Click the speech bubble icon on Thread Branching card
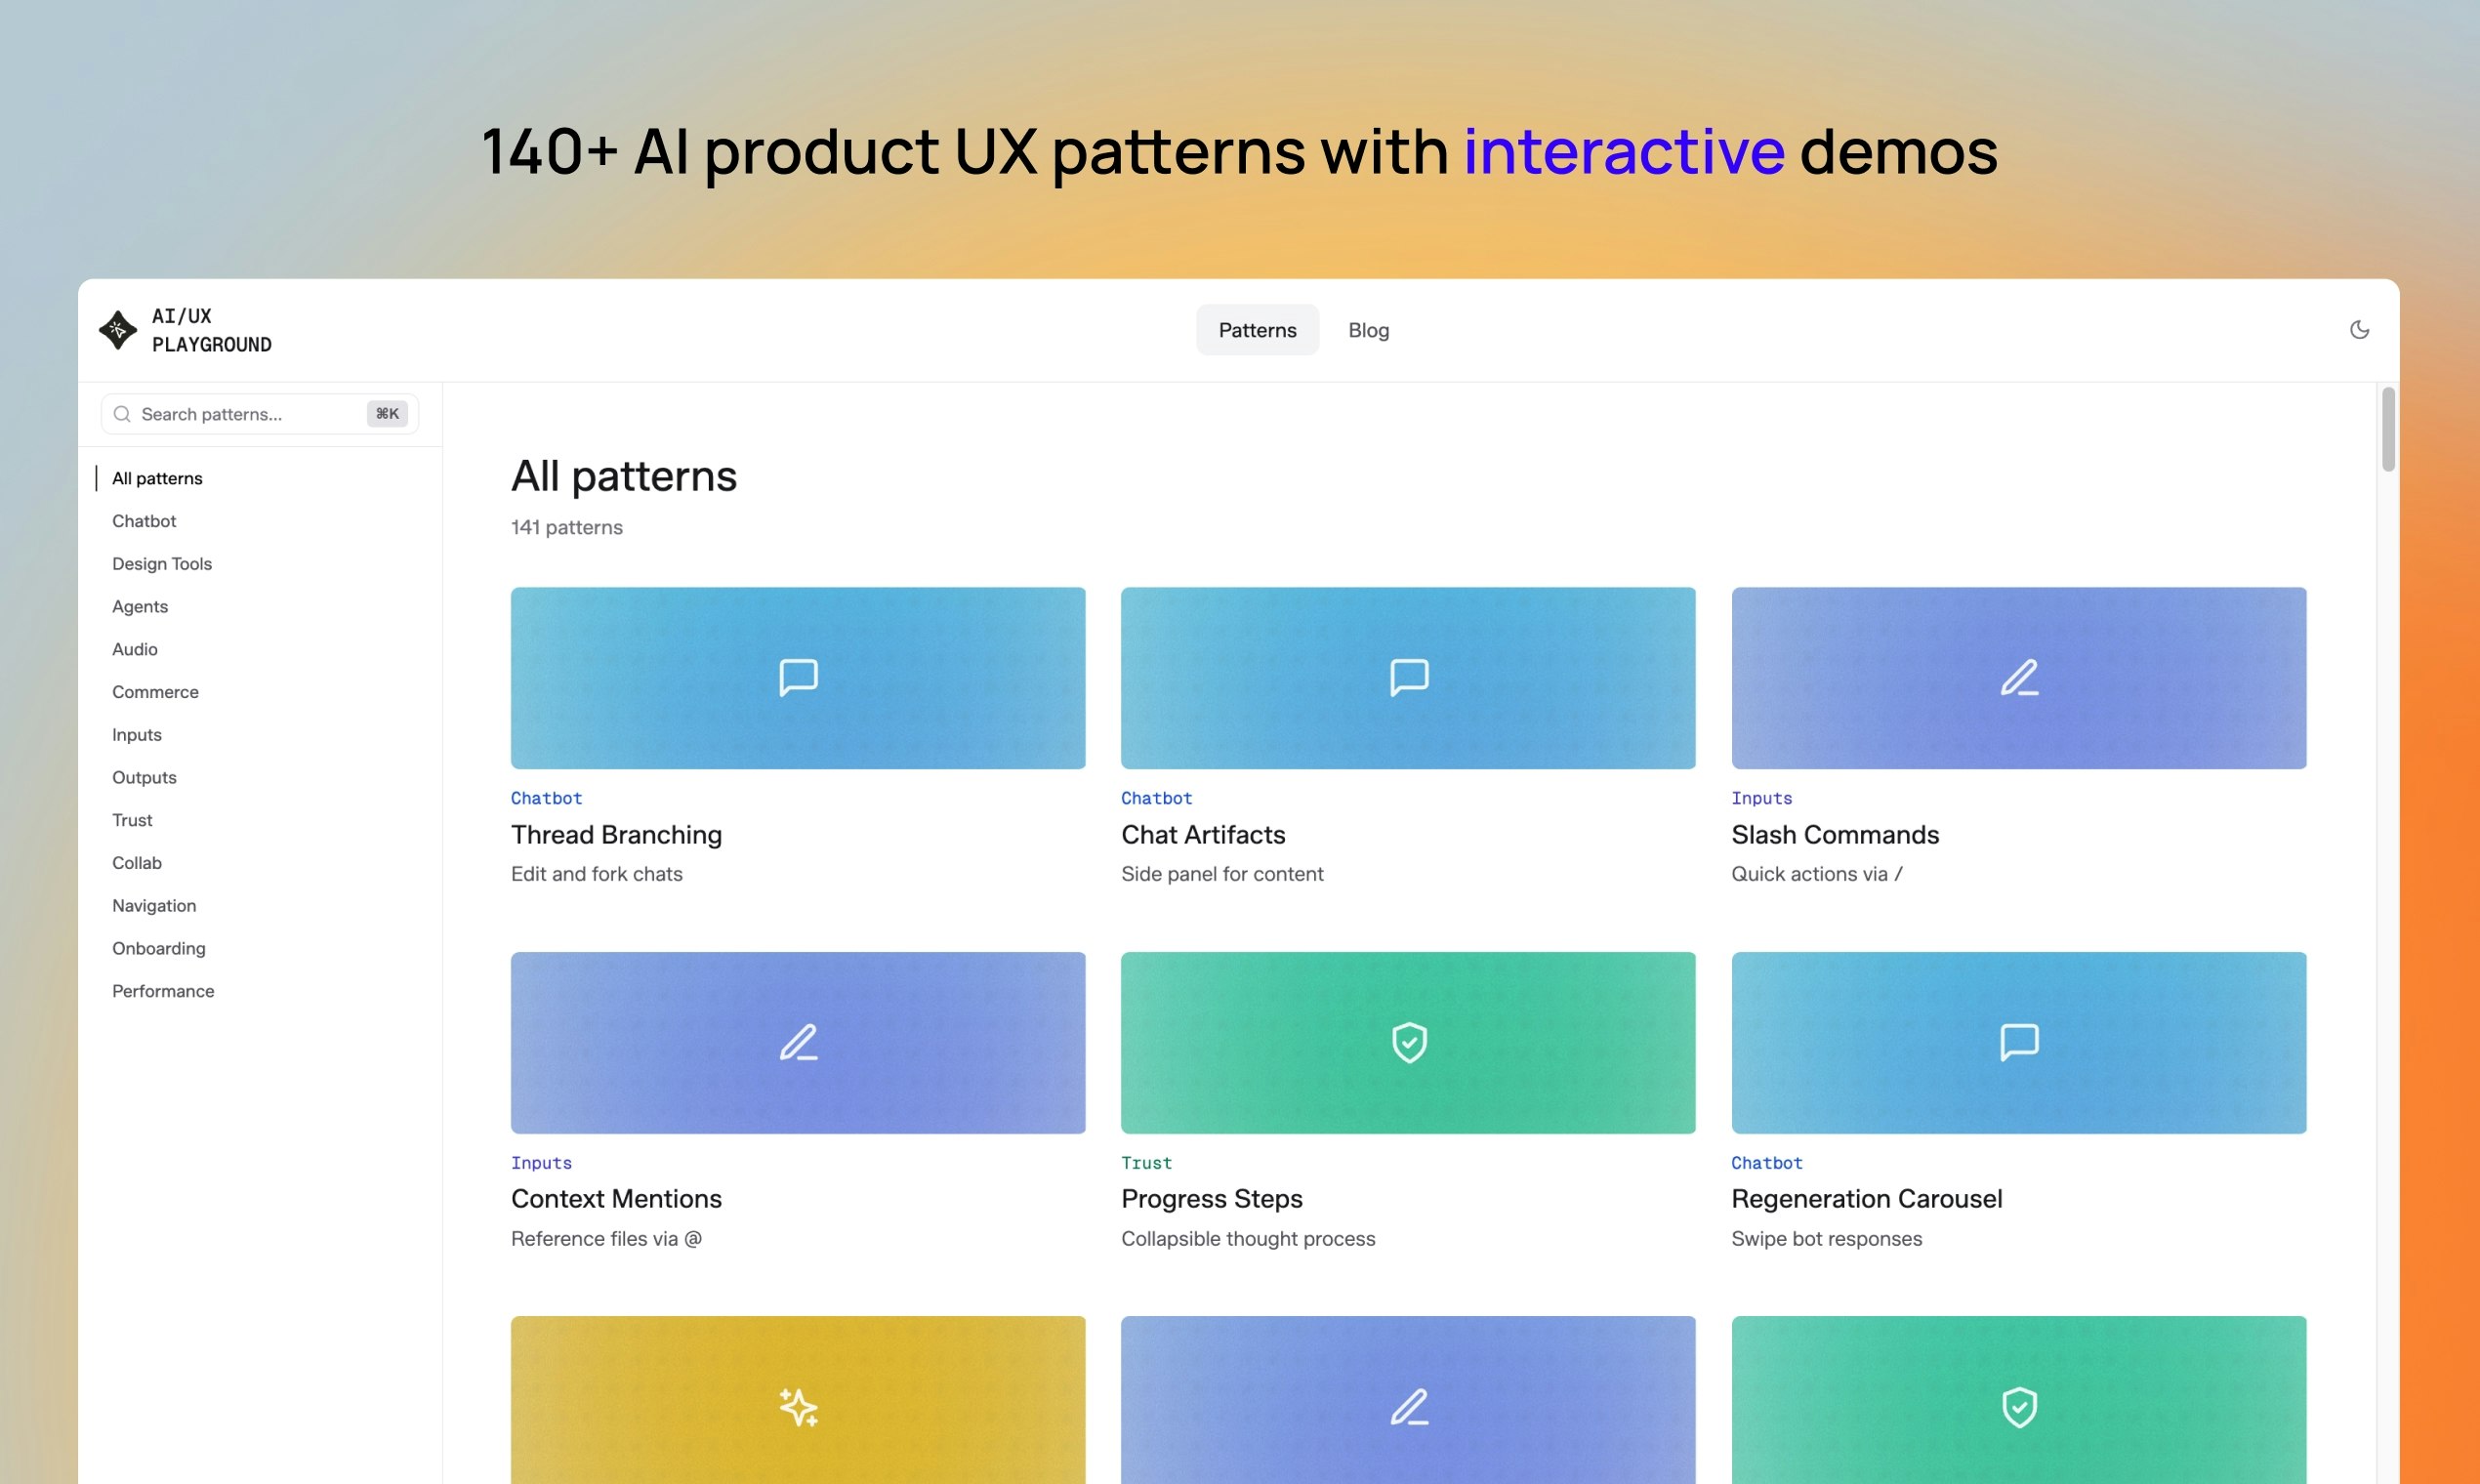Image resolution: width=2480 pixels, height=1484 pixels. click(797, 678)
